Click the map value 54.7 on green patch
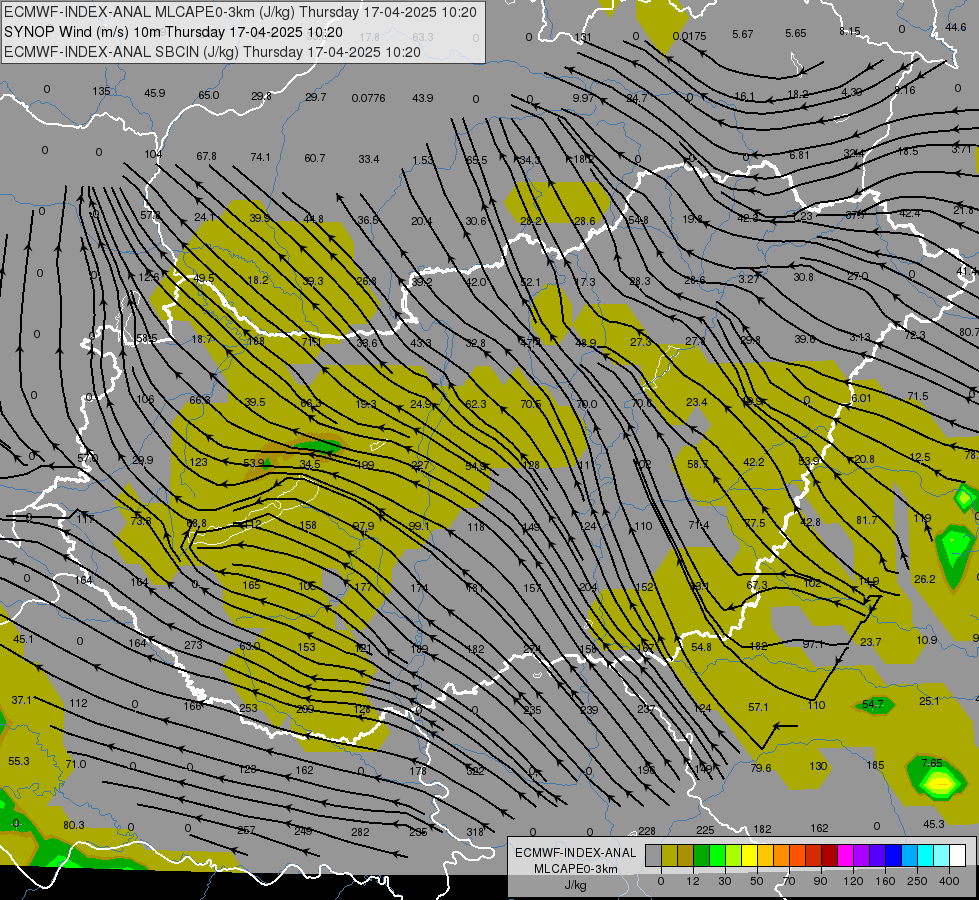The width and height of the screenshot is (979, 900). tap(873, 704)
